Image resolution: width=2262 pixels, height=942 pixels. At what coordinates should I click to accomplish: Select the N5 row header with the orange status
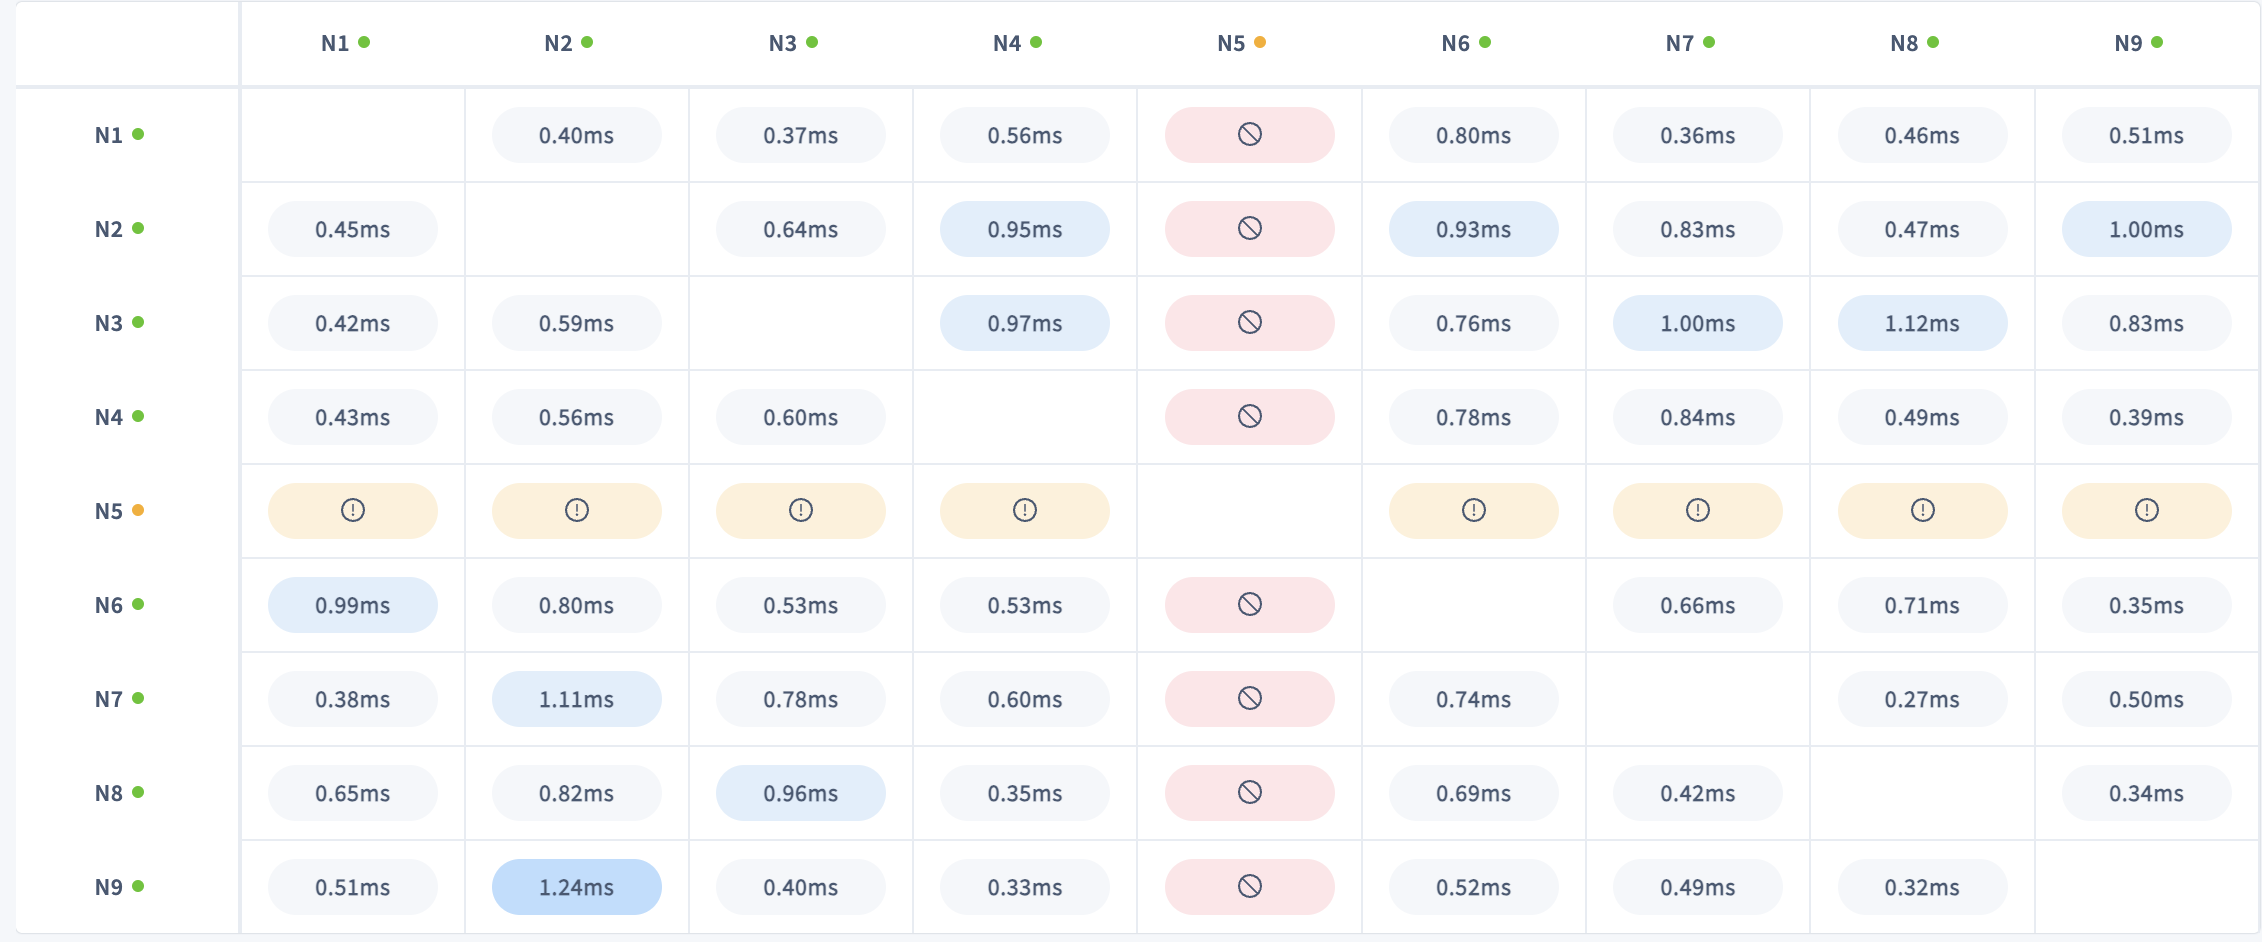(x=109, y=512)
